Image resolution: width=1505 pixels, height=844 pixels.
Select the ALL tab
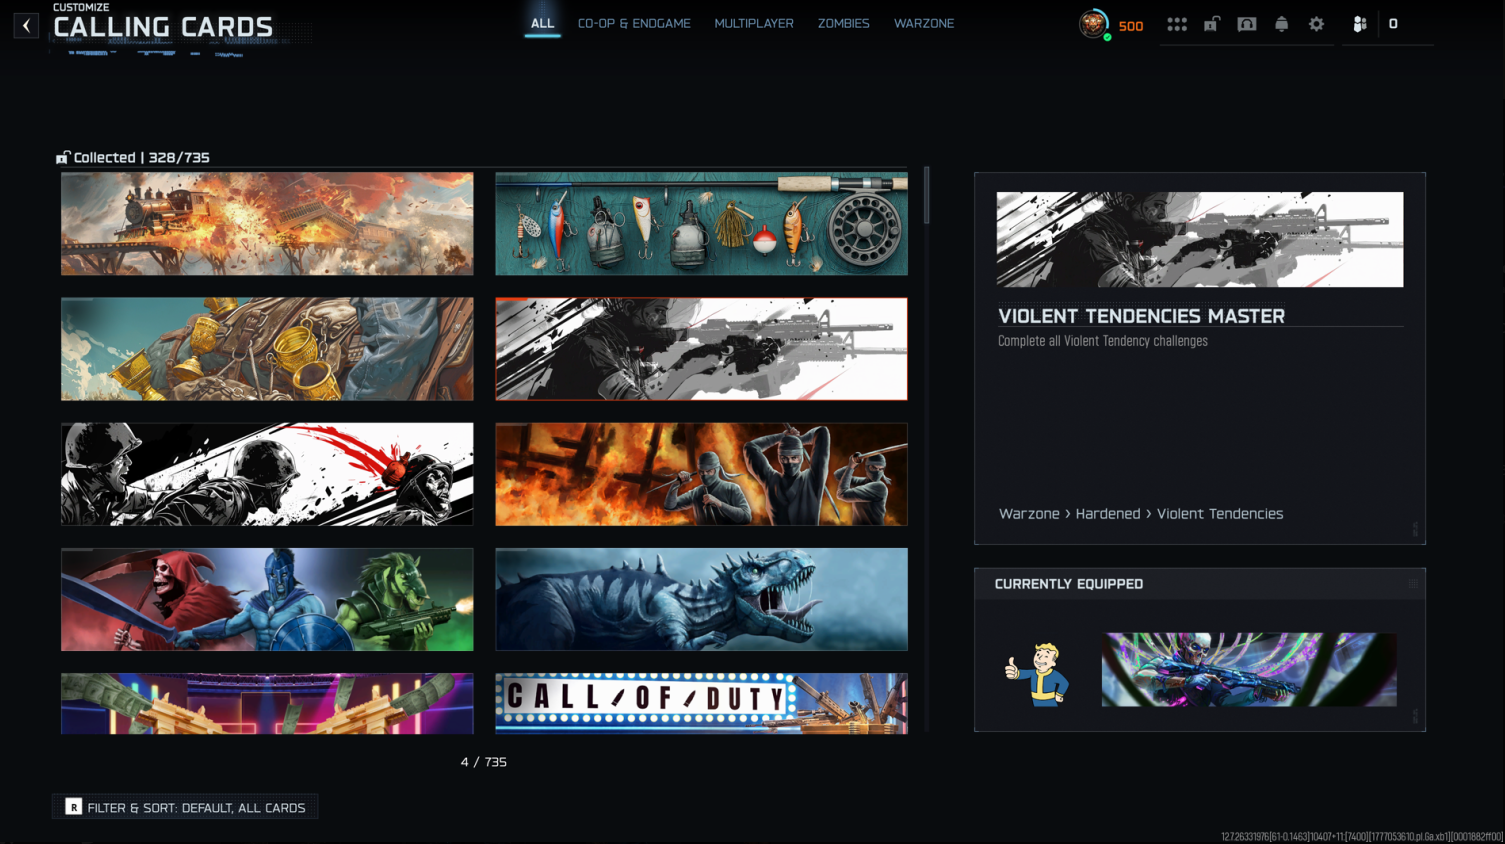coord(542,23)
